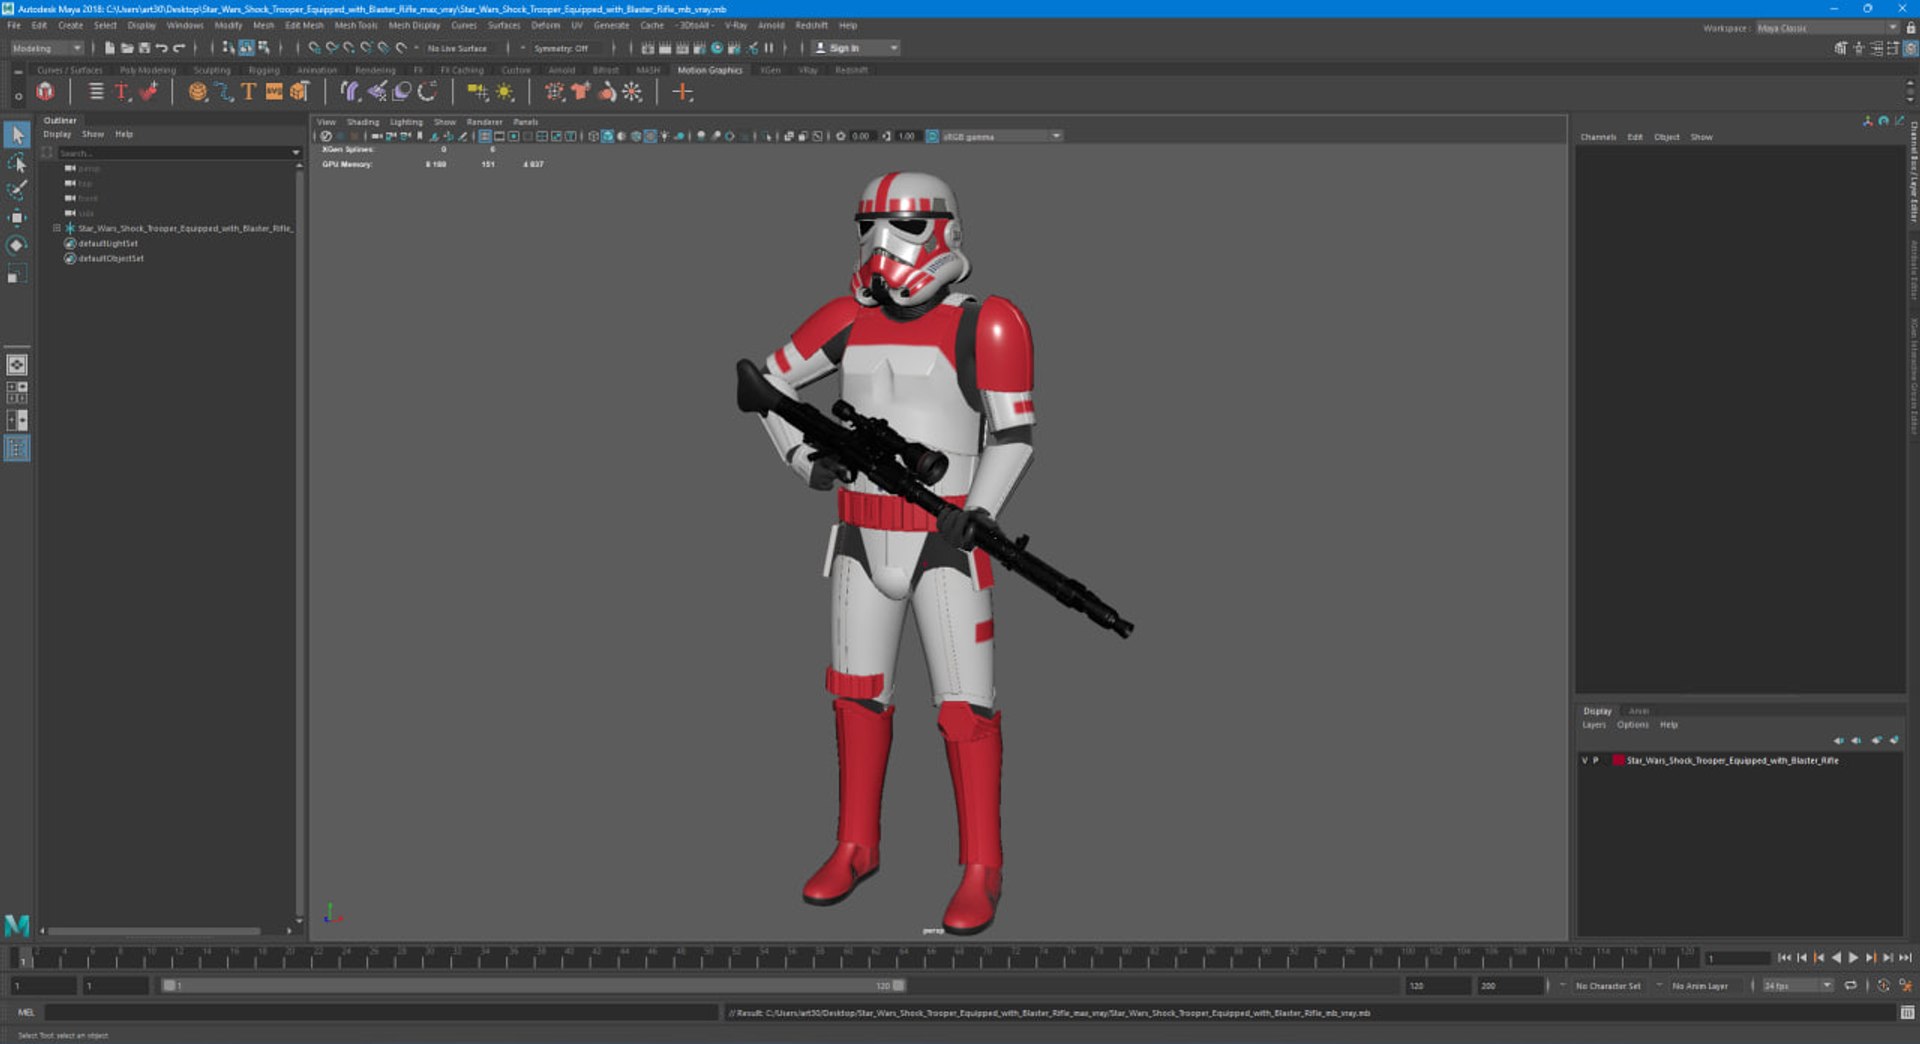Click the Play backwards button
The width and height of the screenshot is (1920, 1044).
[1836, 958]
